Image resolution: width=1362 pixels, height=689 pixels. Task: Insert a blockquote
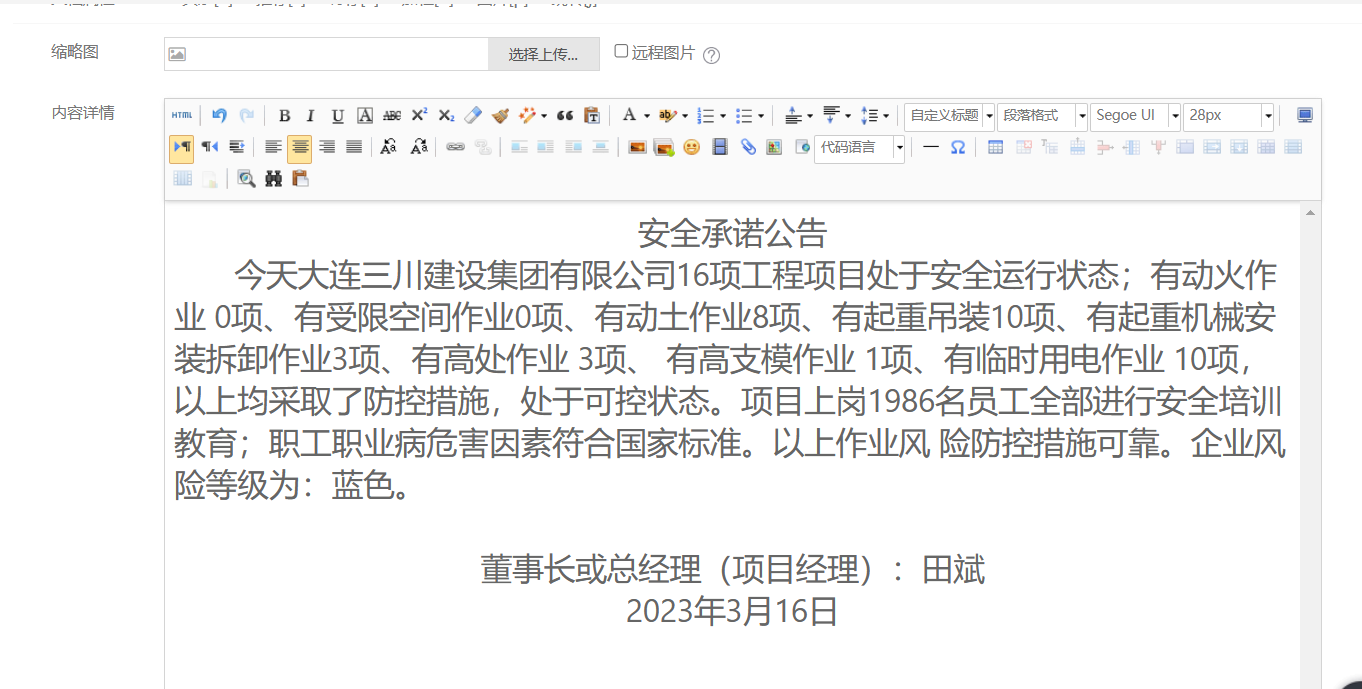click(x=565, y=116)
